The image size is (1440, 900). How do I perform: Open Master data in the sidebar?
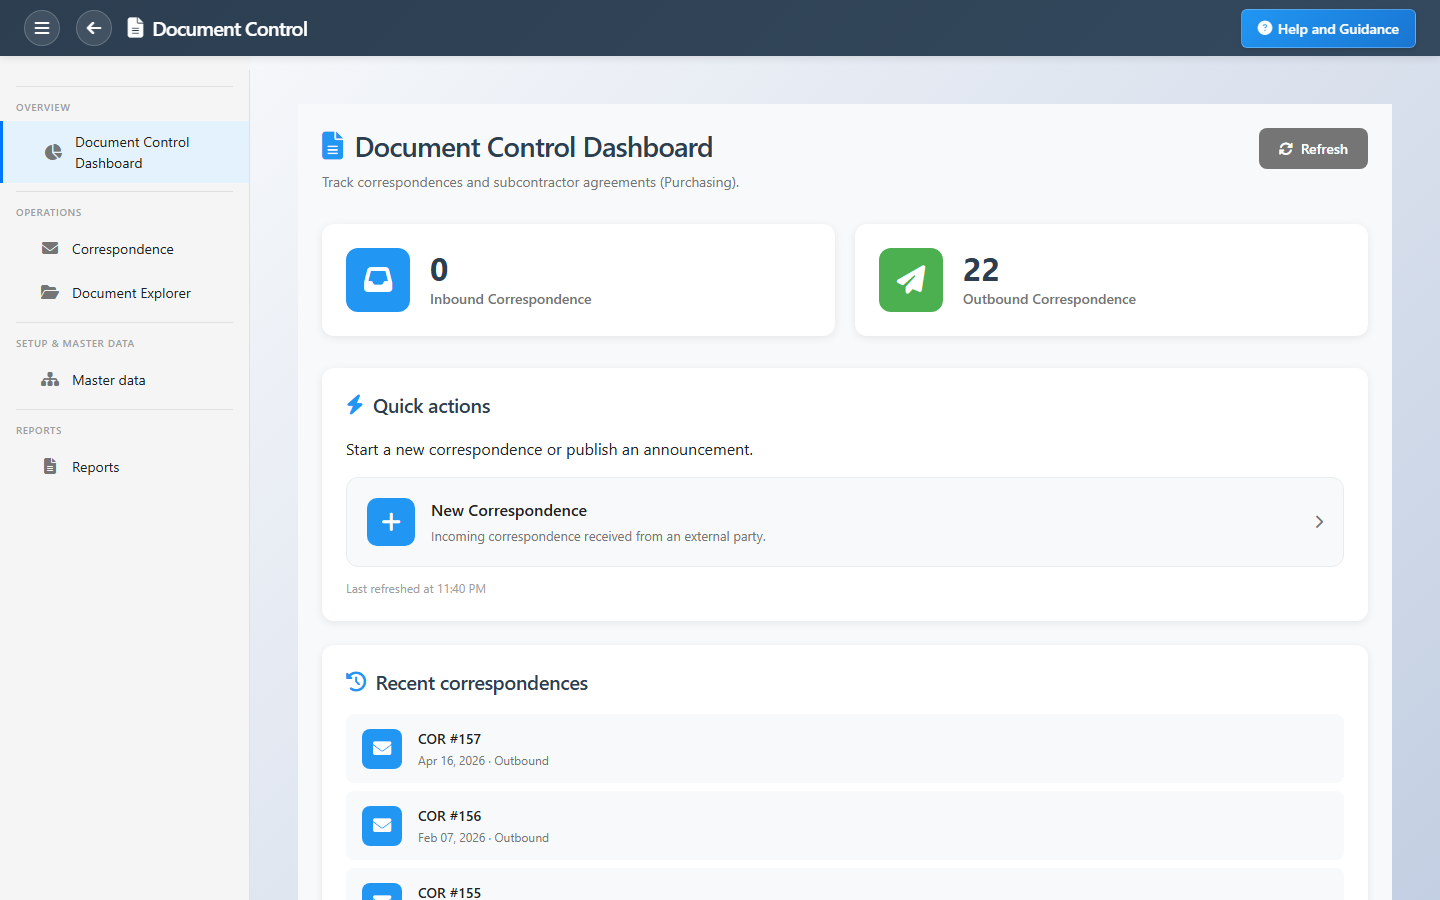point(124,380)
